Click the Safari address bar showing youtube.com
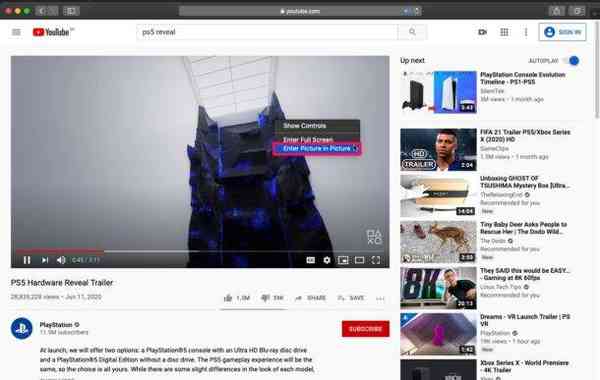The height and width of the screenshot is (380, 600). point(300,11)
